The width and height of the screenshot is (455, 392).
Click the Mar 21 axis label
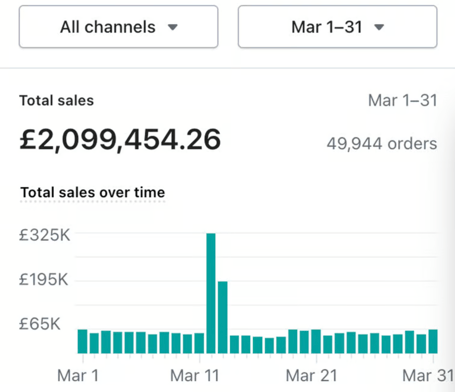311,376
